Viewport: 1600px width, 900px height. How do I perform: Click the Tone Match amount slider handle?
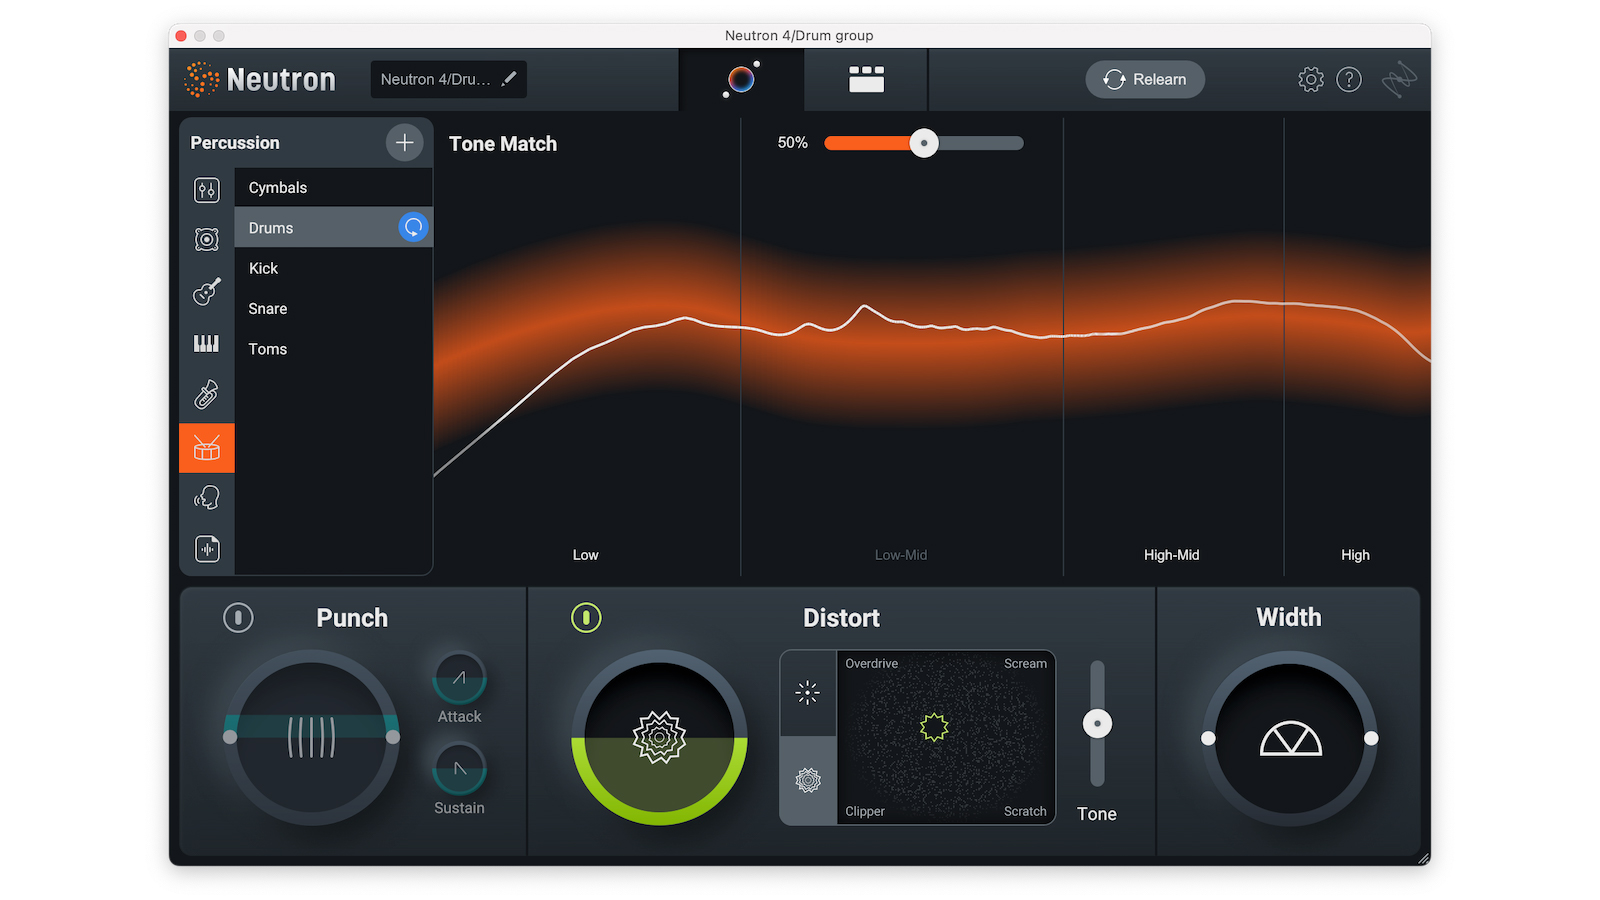(923, 143)
